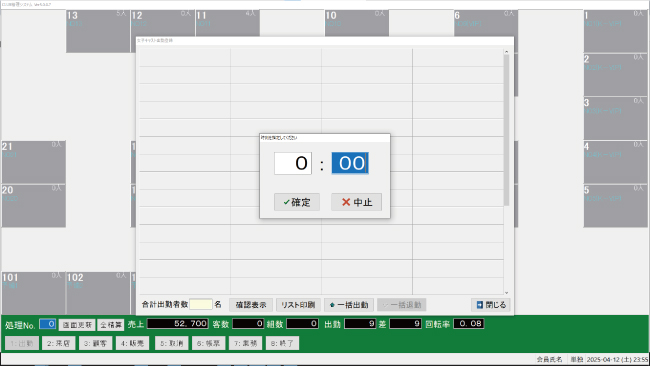Screen dimensions: 650x366
Task: Click the リスト印刷 print list button
Action: pos(298,305)
